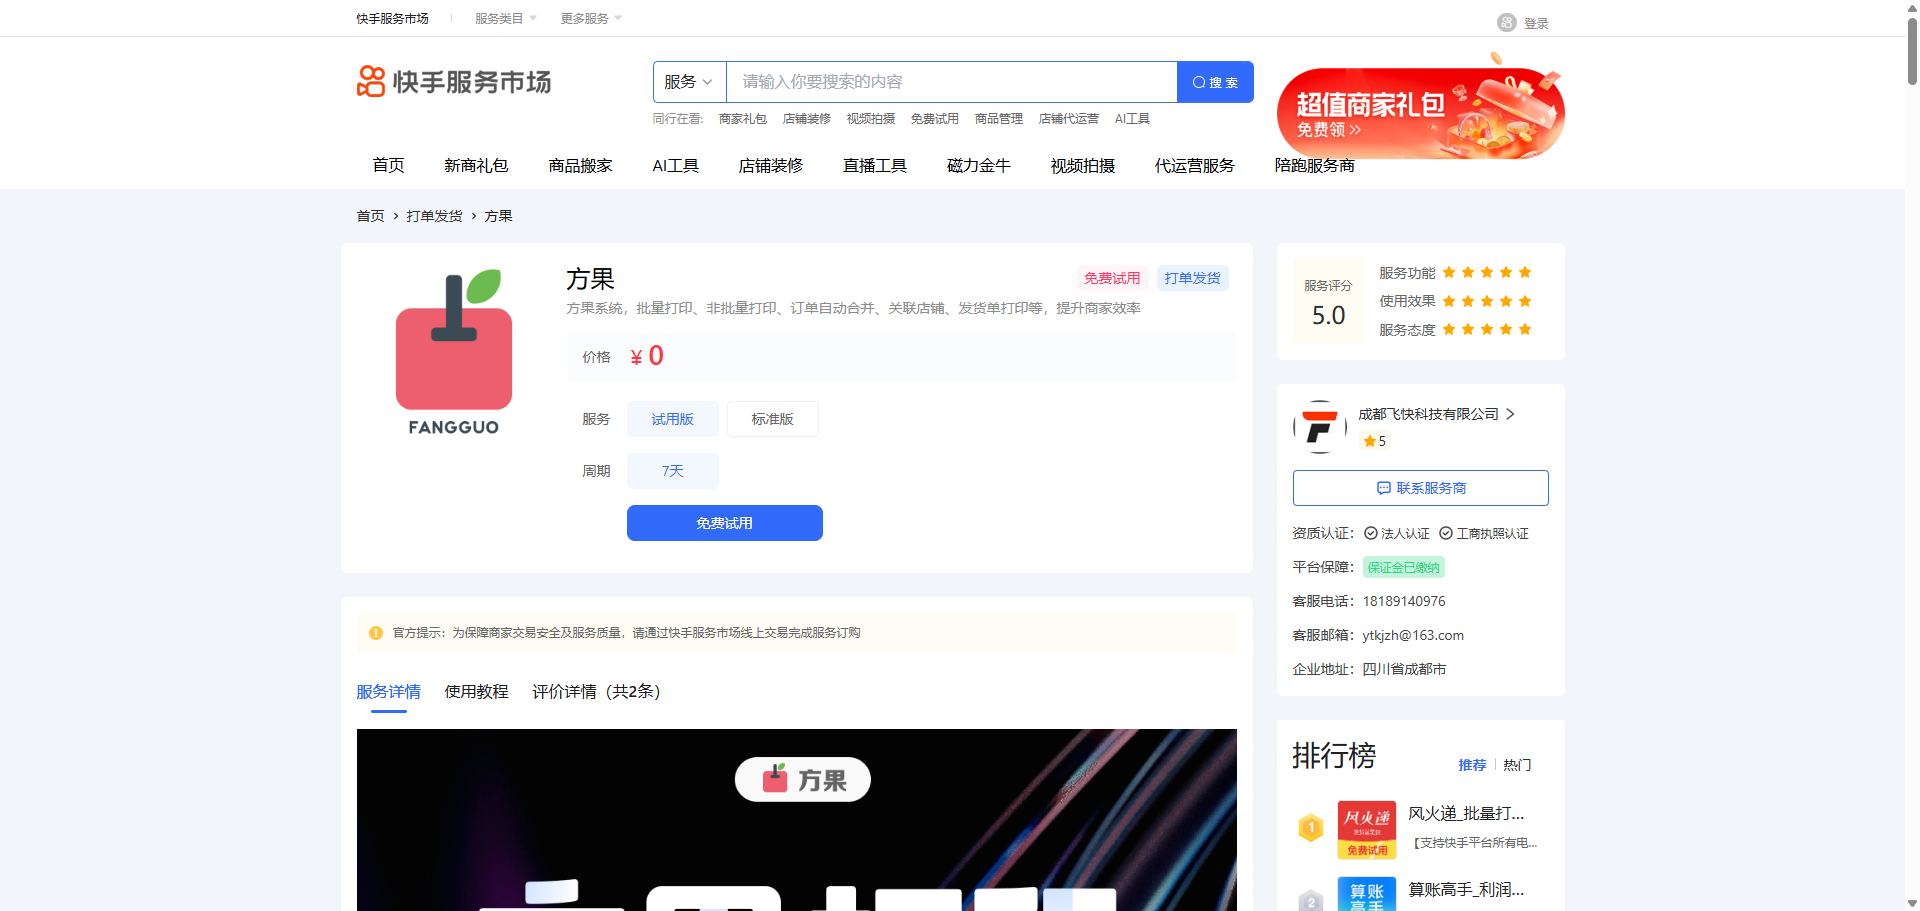Click suggested search term 店铺装修
This screenshot has width=1920, height=911.
click(x=807, y=119)
